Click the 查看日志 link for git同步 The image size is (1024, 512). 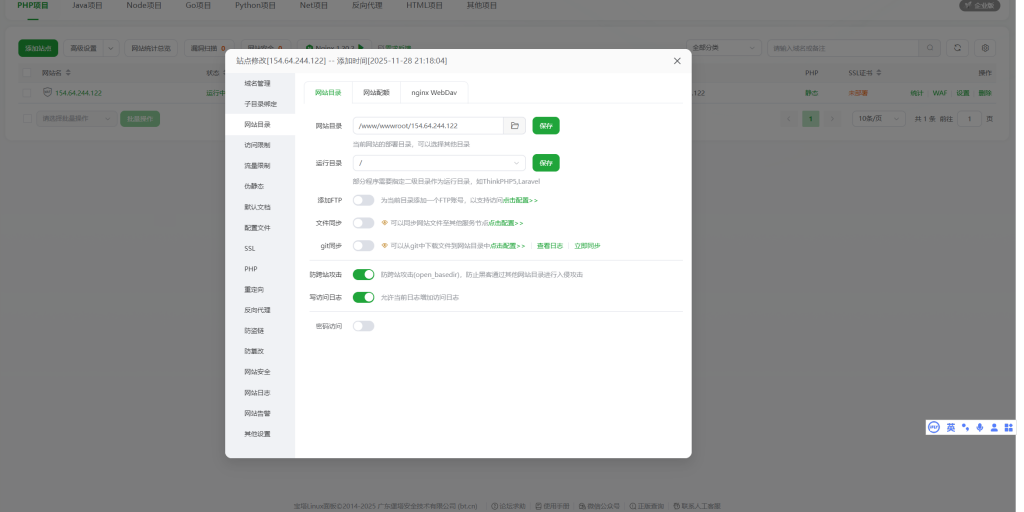(550, 246)
